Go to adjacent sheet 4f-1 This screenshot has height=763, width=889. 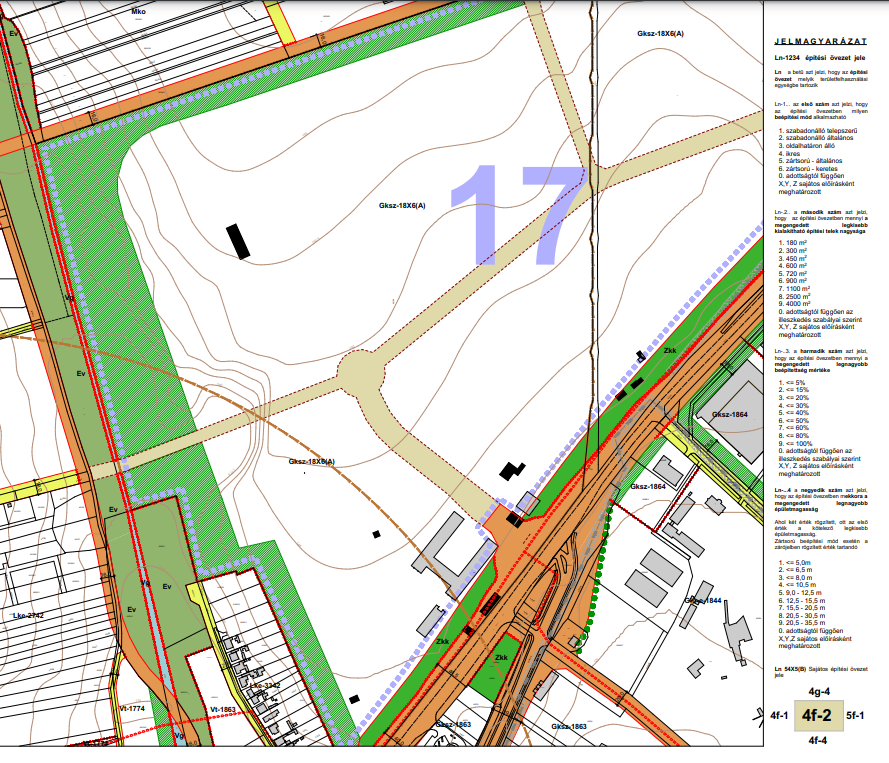pos(780,716)
